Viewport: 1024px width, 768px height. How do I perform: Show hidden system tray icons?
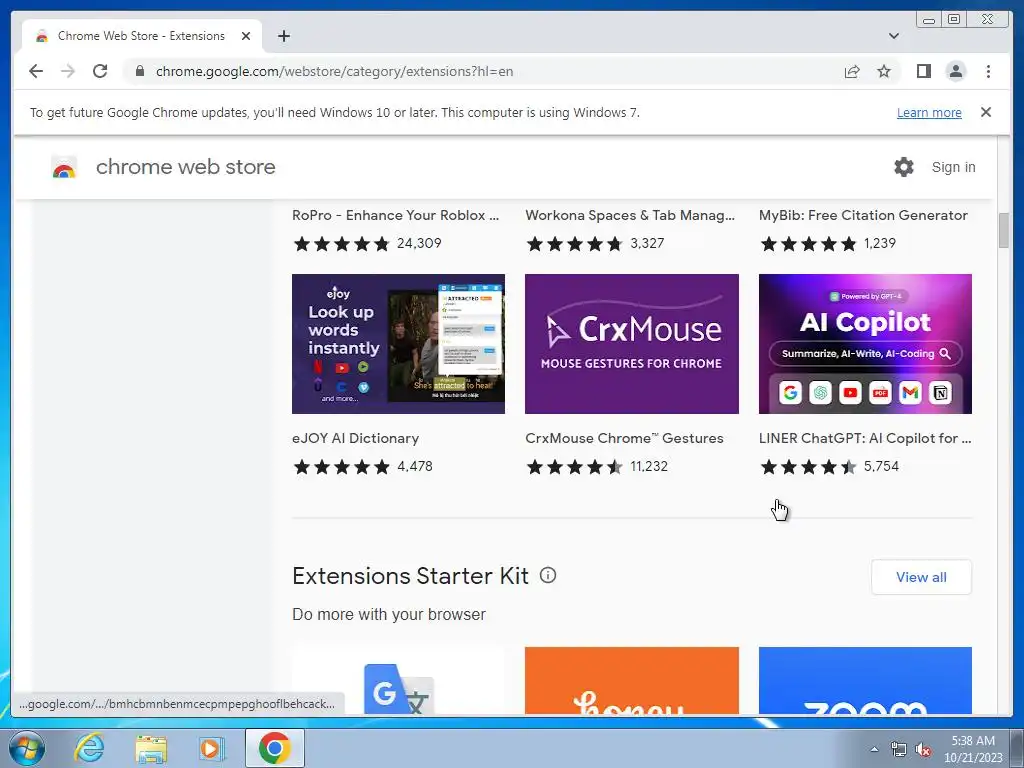874,749
